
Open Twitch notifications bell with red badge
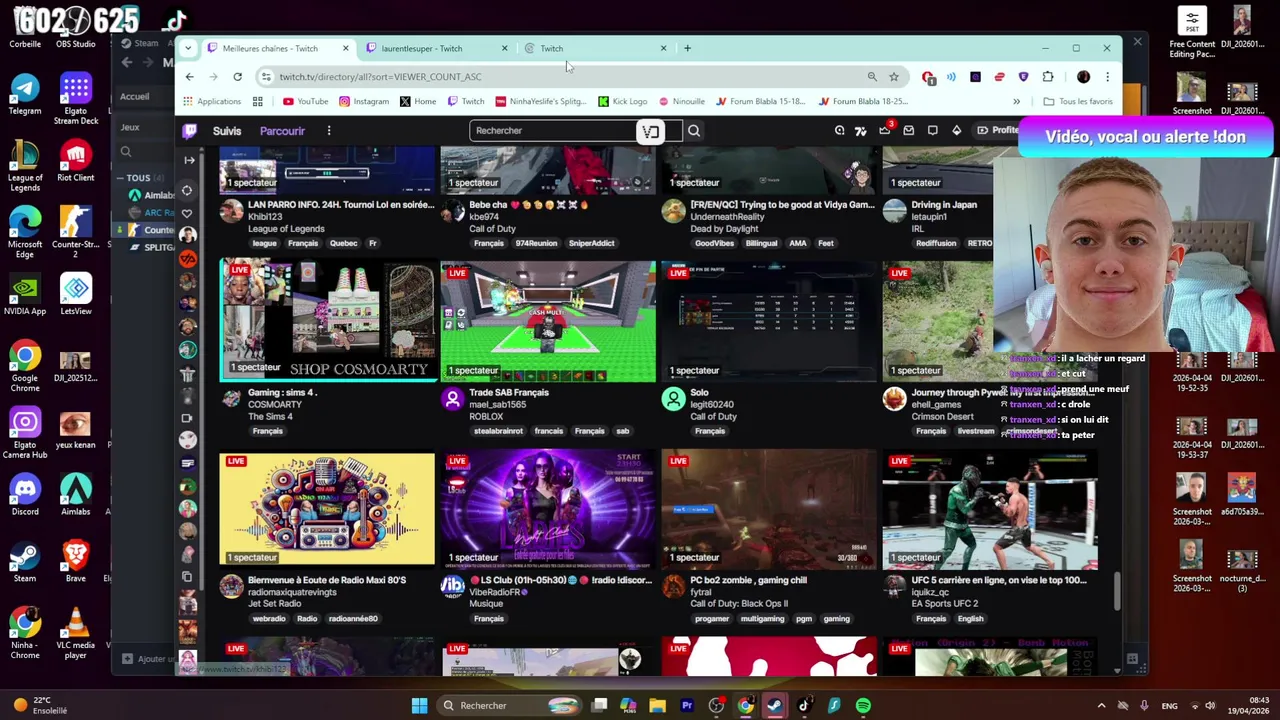pos(885,131)
